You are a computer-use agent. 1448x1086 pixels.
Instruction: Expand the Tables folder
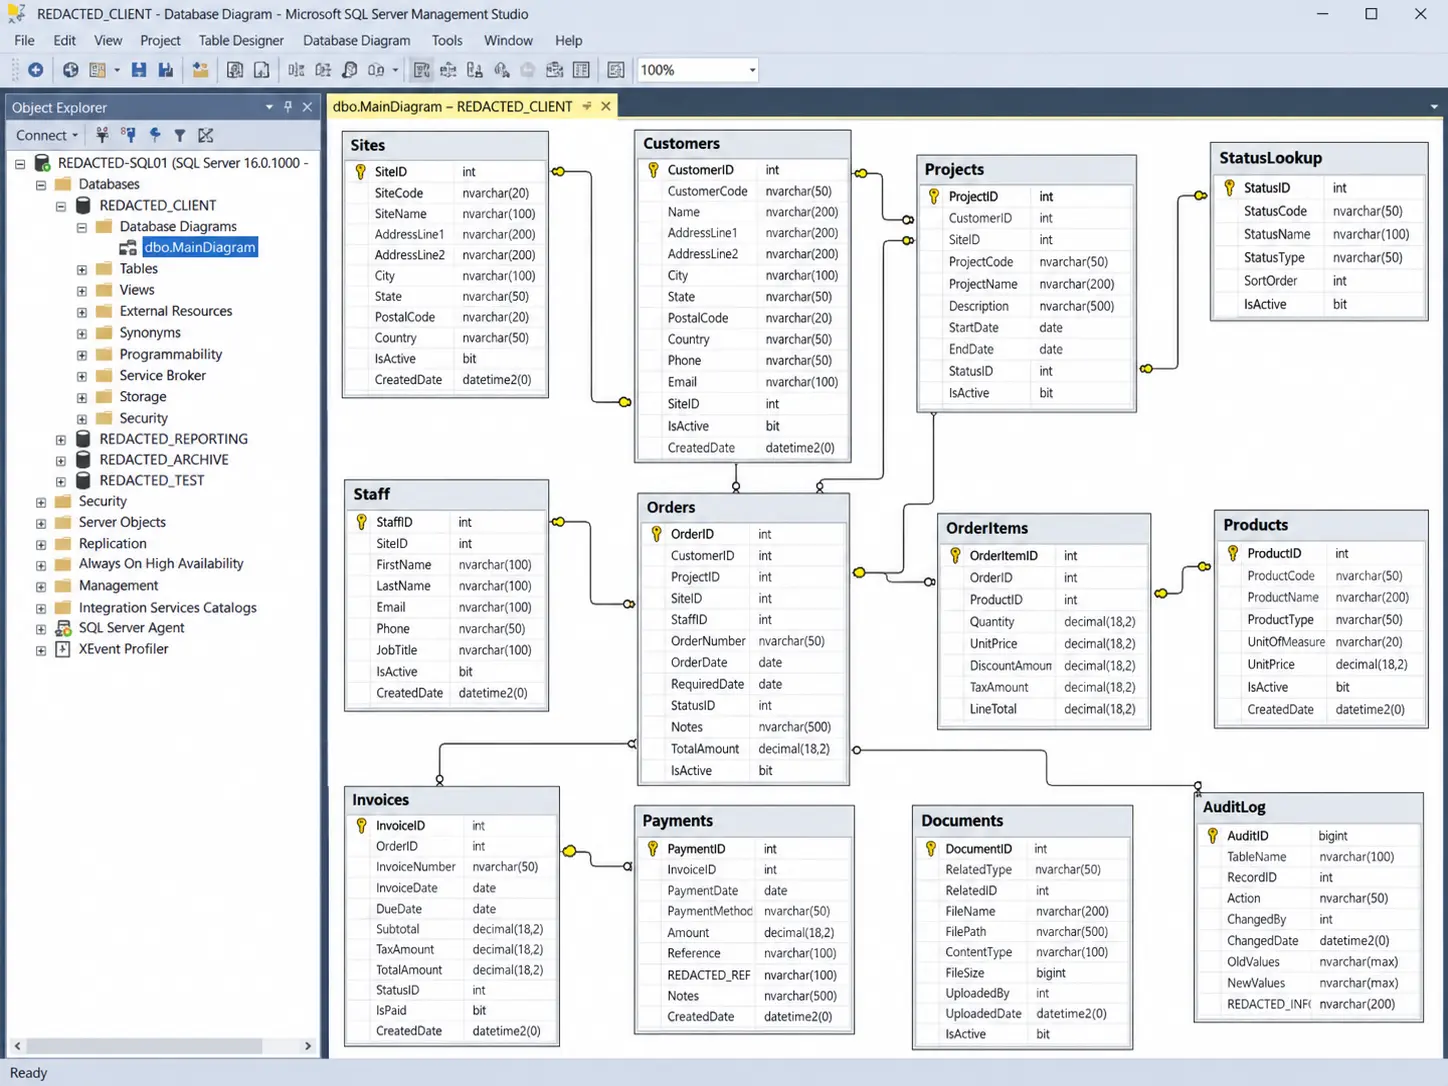[x=82, y=270]
